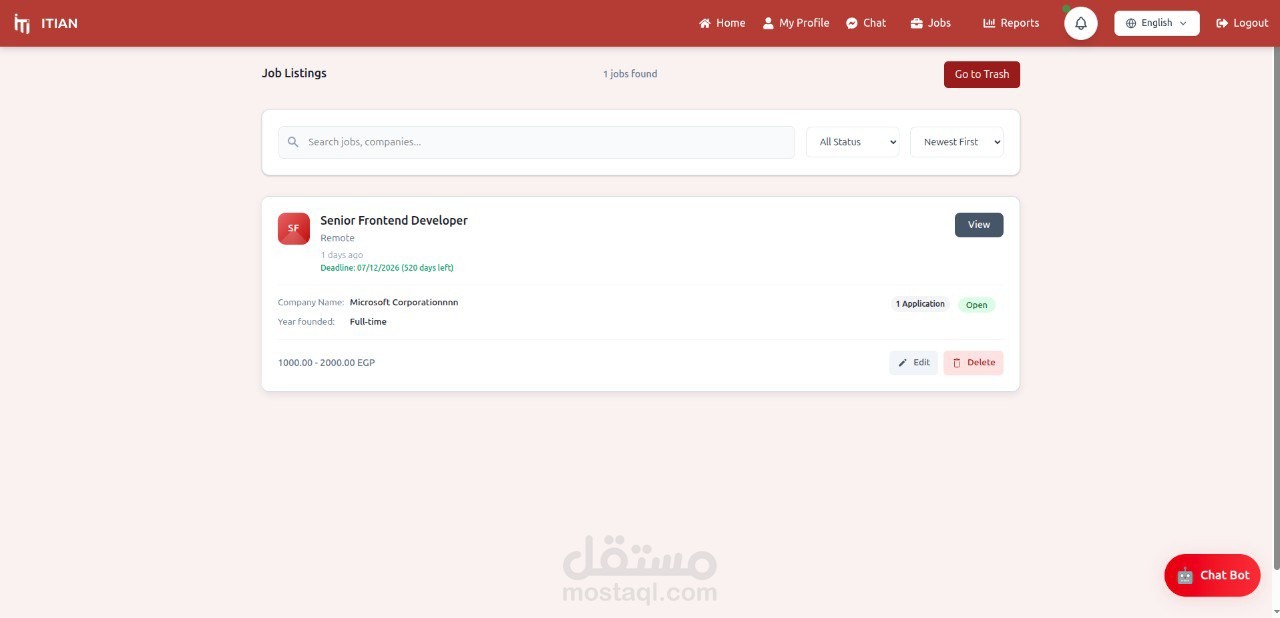Click the Open status badge
Image resolution: width=1280 pixels, height=618 pixels.
point(977,305)
